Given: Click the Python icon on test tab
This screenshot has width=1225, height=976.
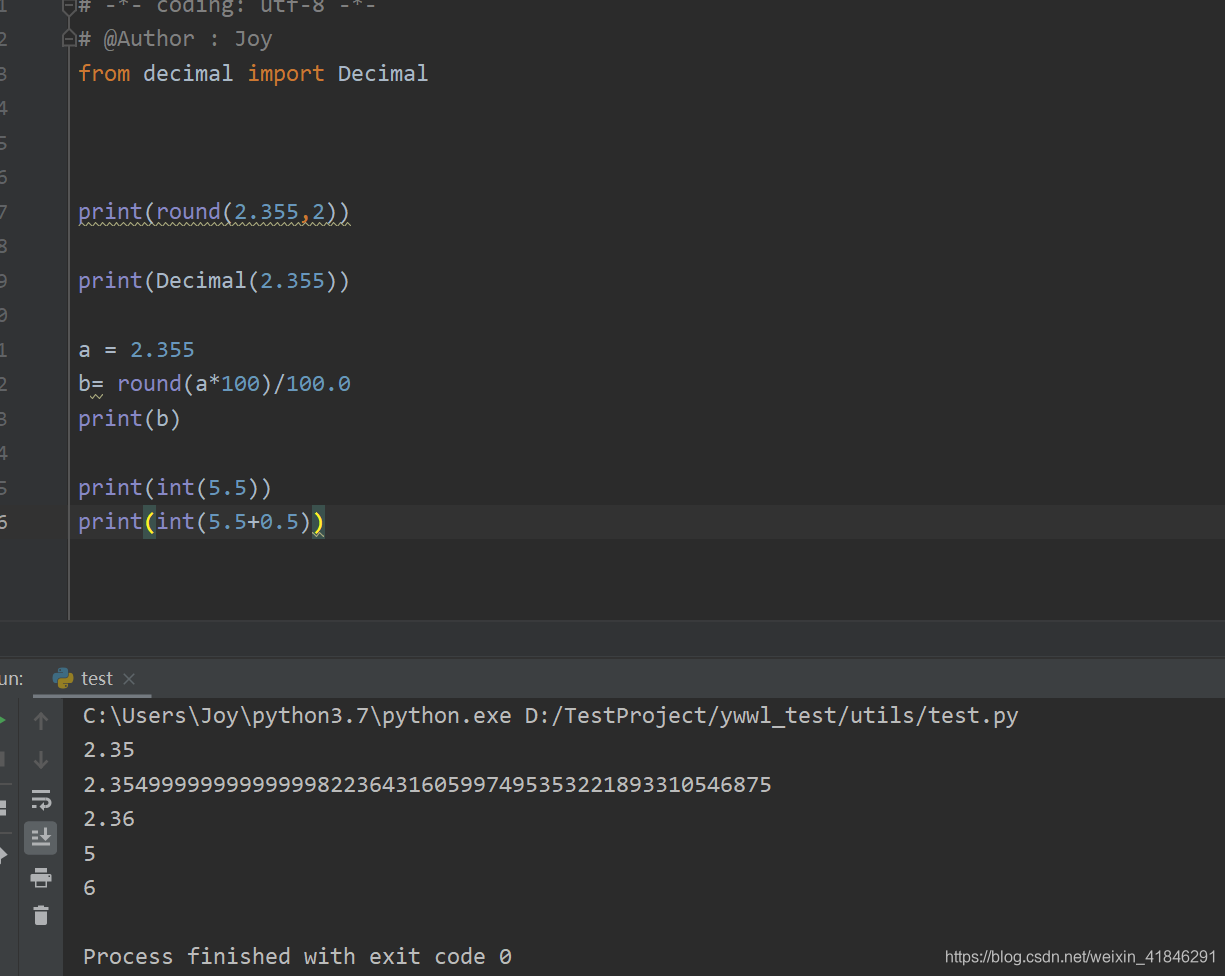Looking at the screenshot, I should click(x=64, y=678).
